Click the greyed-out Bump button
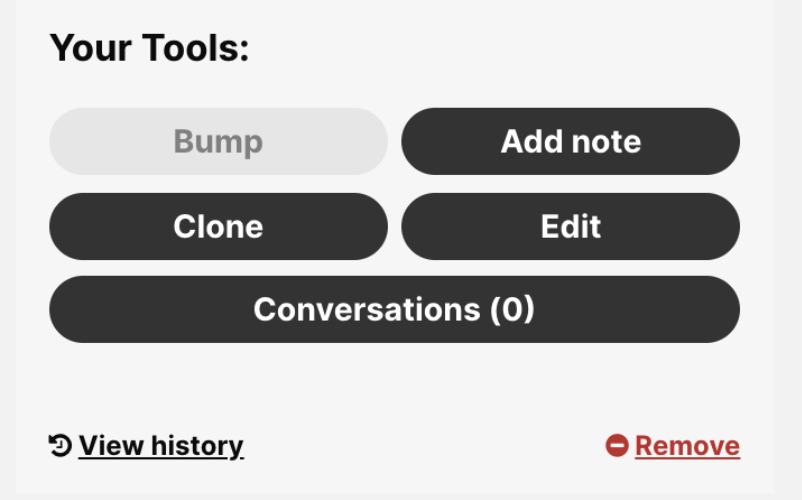This screenshot has height=500, width=802. (x=218, y=141)
